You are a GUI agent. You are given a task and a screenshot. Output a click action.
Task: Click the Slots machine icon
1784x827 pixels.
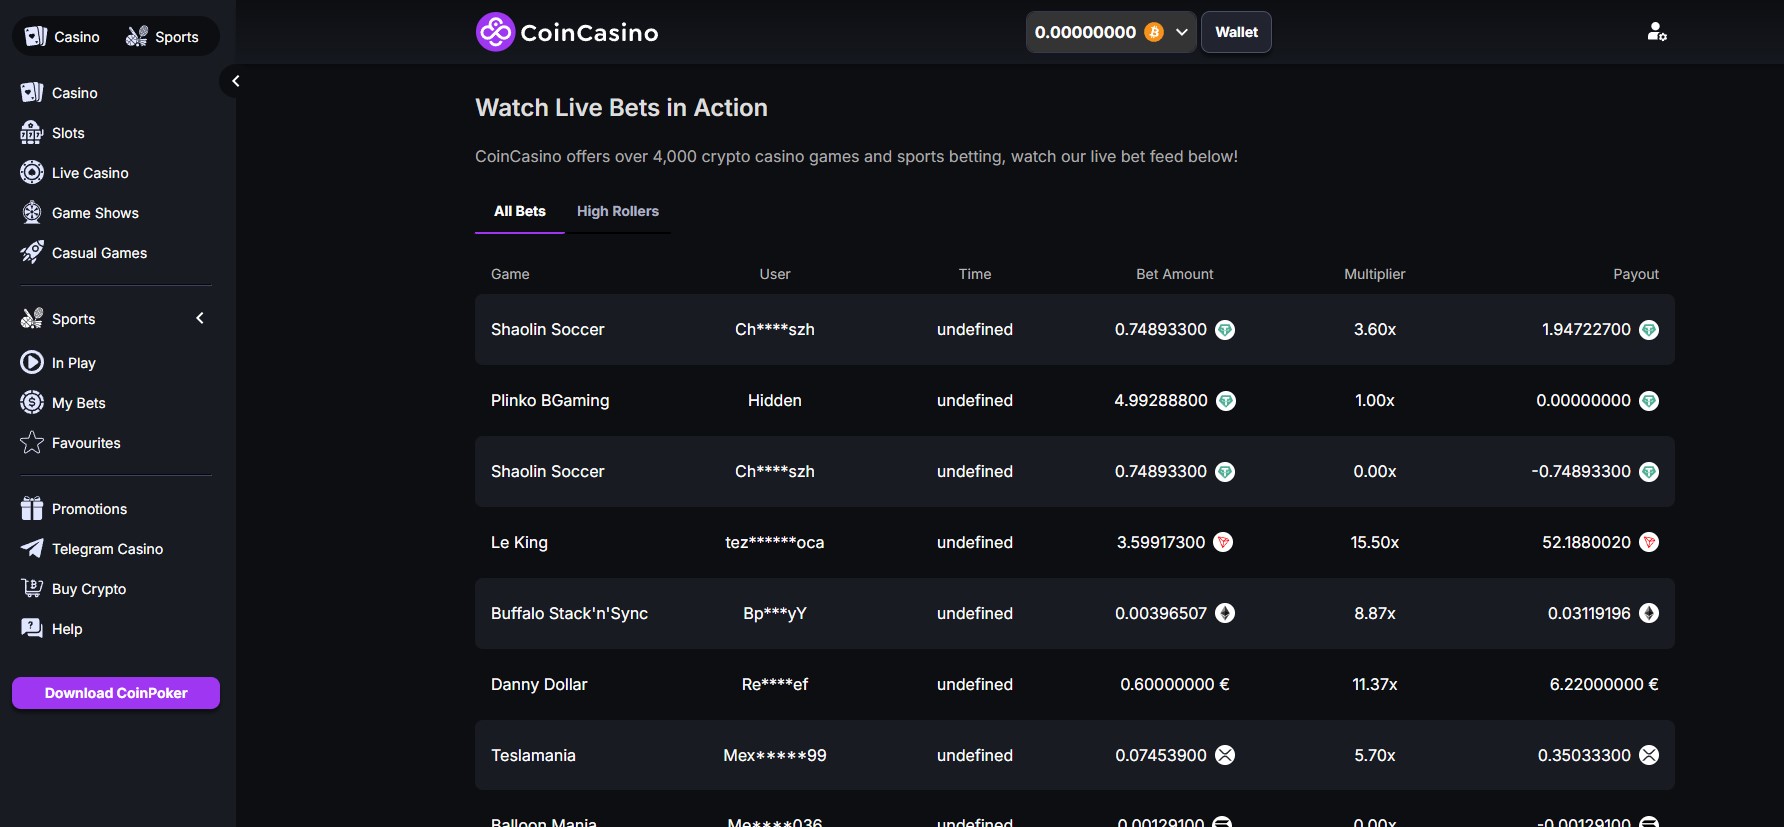point(32,132)
